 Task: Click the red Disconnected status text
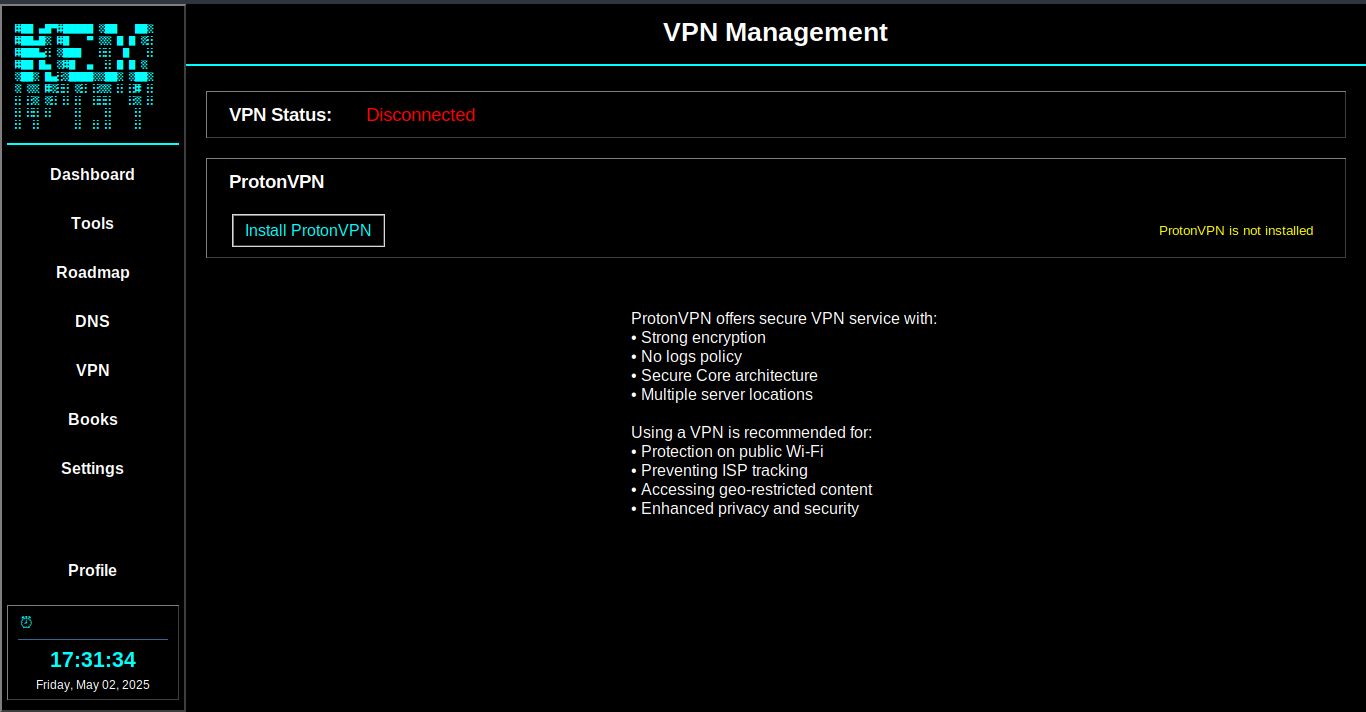[x=421, y=115]
